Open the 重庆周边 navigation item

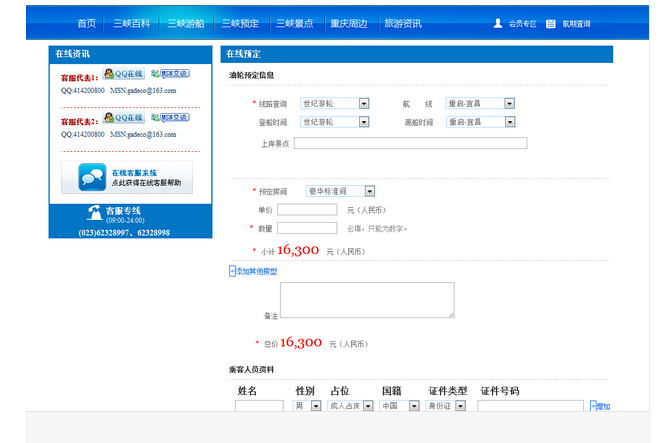tap(348, 23)
